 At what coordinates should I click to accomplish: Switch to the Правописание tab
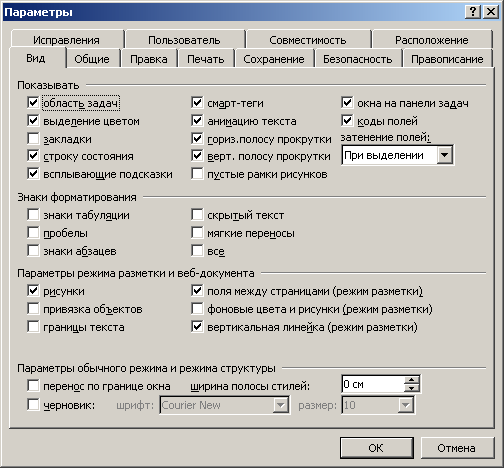[x=447, y=59]
